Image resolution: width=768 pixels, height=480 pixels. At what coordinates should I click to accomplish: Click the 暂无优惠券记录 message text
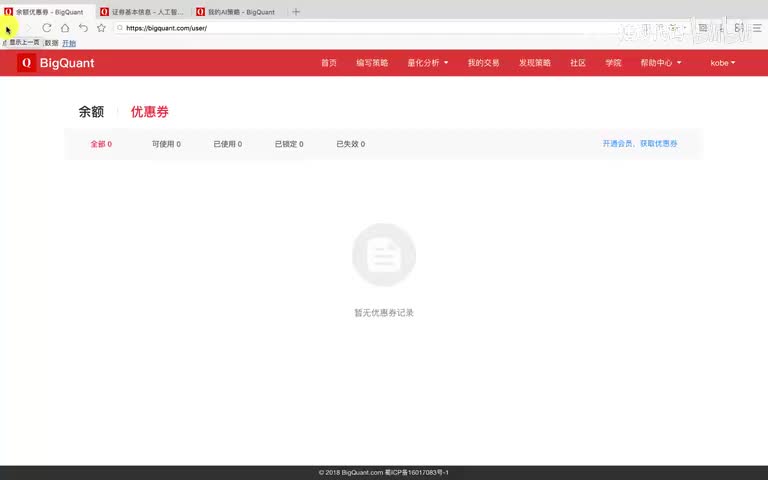(x=384, y=312)
